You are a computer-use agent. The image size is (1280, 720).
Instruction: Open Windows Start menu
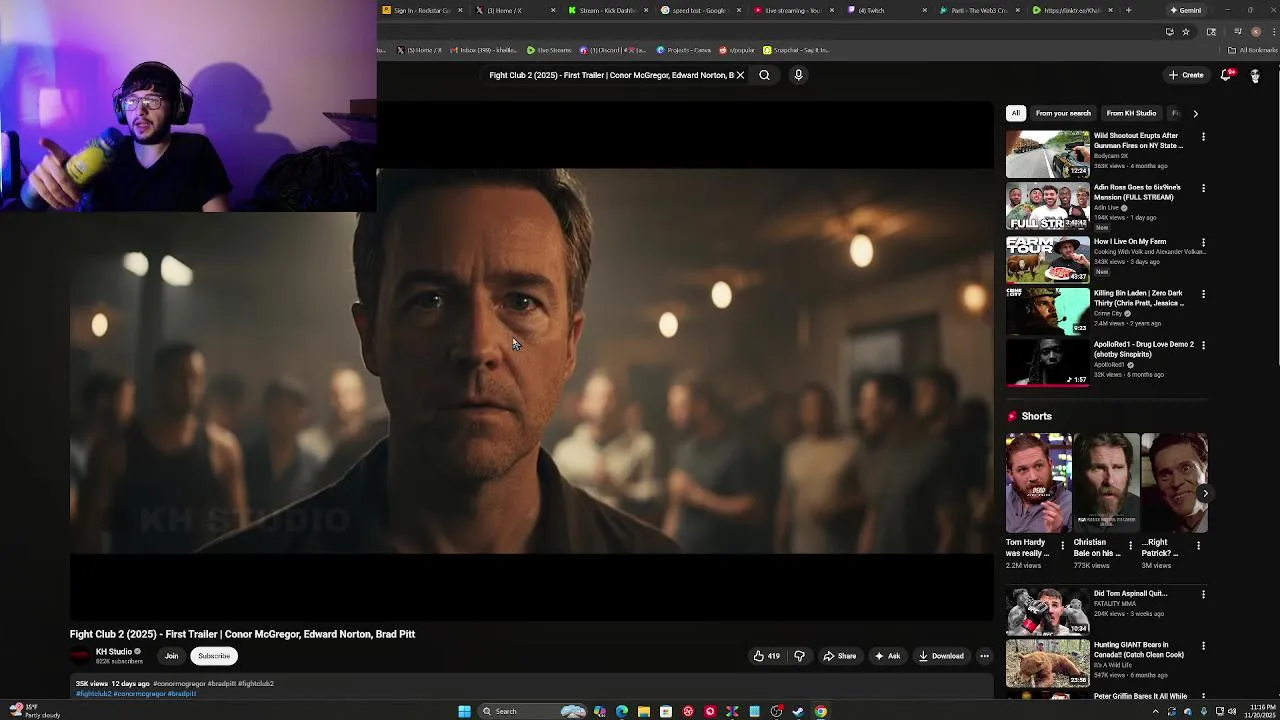click(464, 711)
